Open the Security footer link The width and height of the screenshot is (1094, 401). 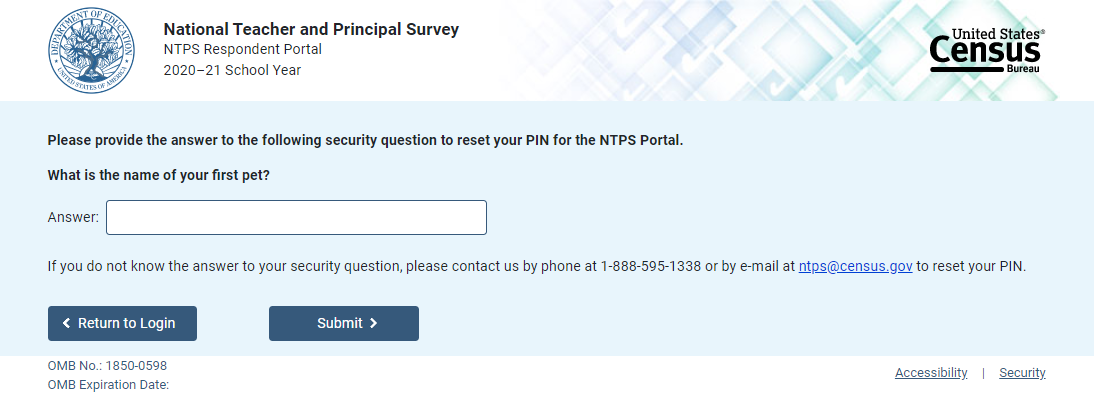point(1022,373)
